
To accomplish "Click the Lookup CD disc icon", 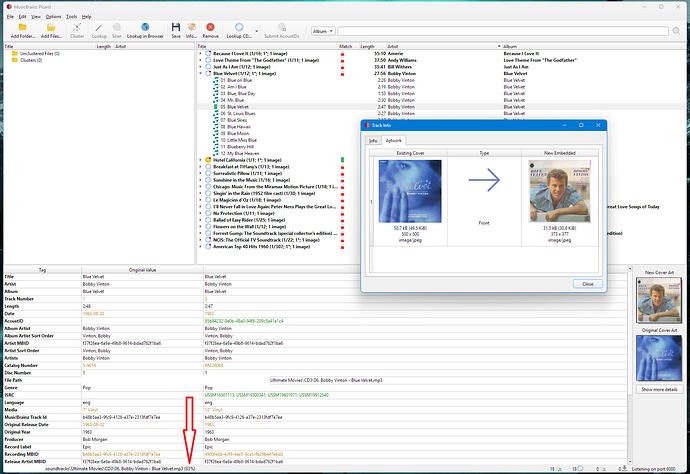I will (239, 28).
